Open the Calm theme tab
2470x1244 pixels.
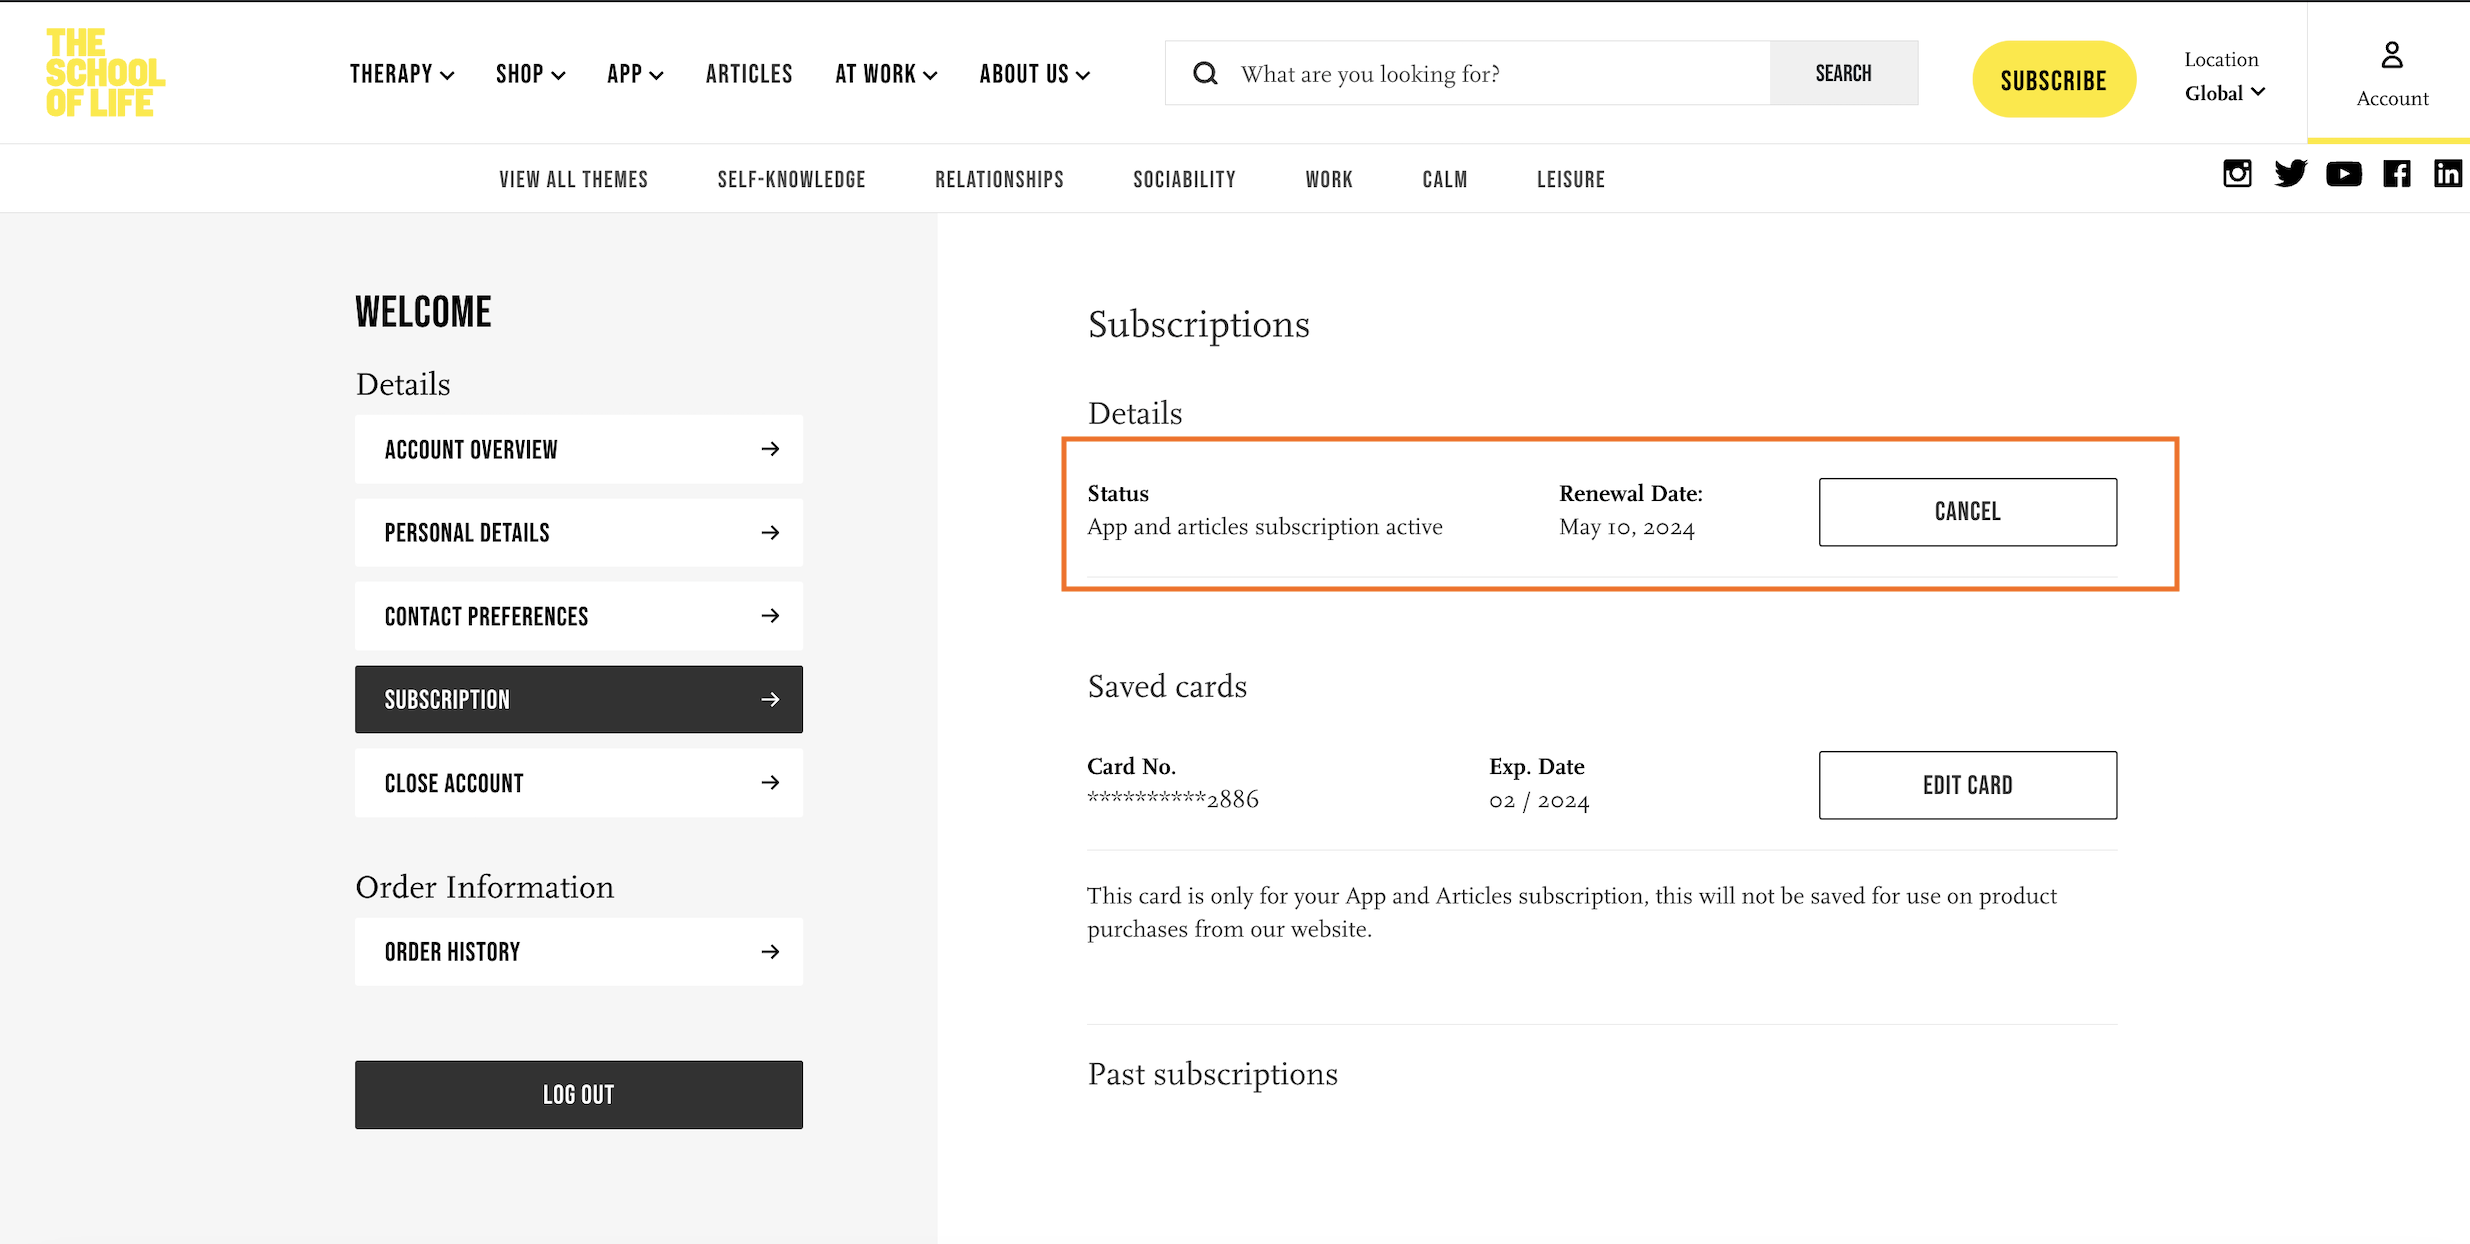(x=1444, y=180)
